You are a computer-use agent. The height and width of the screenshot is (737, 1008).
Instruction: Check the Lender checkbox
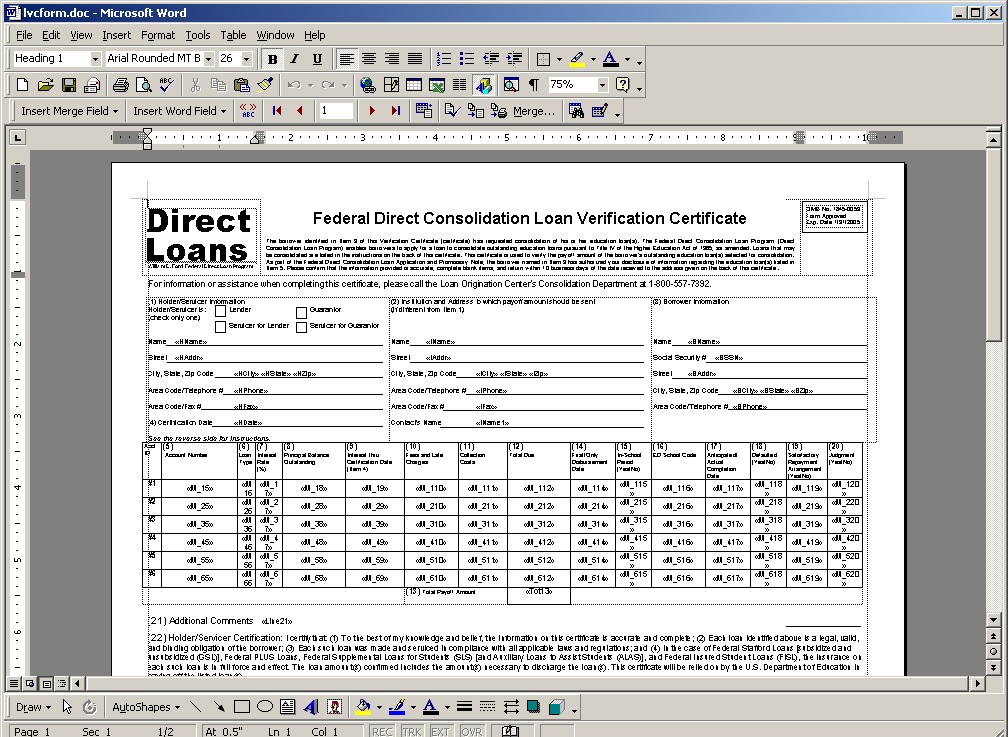pos(220,311)
